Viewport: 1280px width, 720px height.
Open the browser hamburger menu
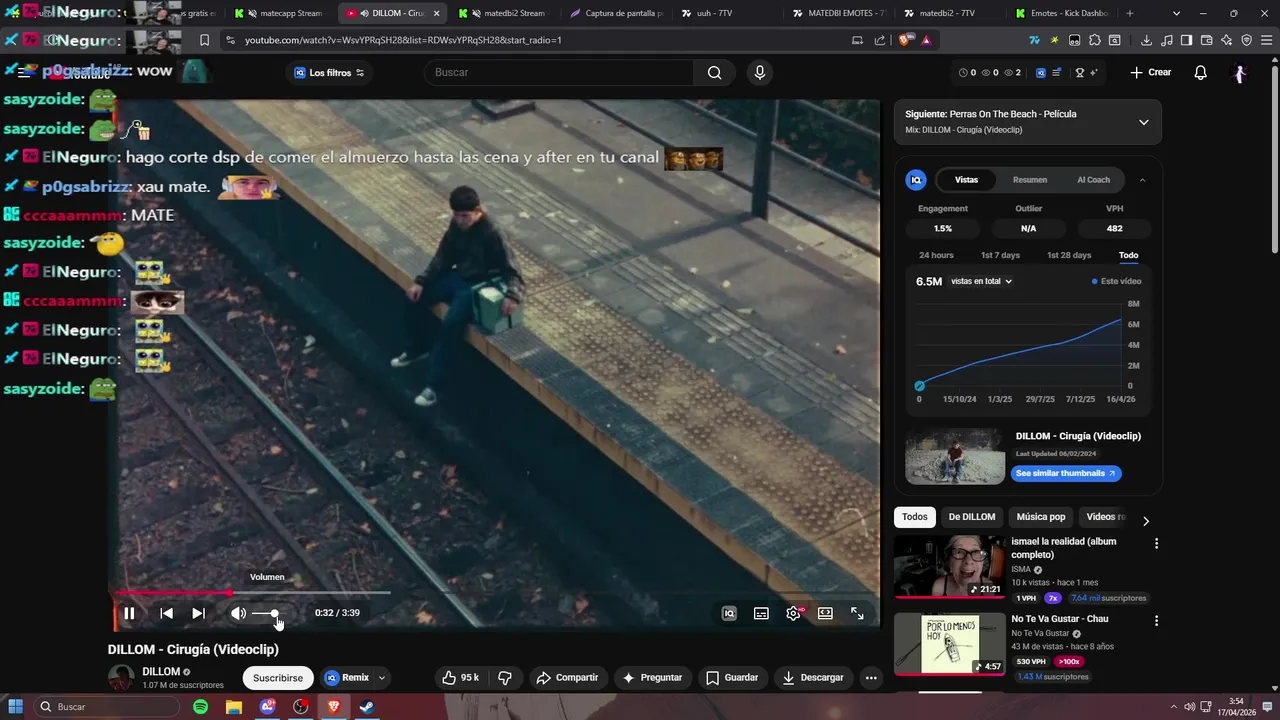[1266, 40]
